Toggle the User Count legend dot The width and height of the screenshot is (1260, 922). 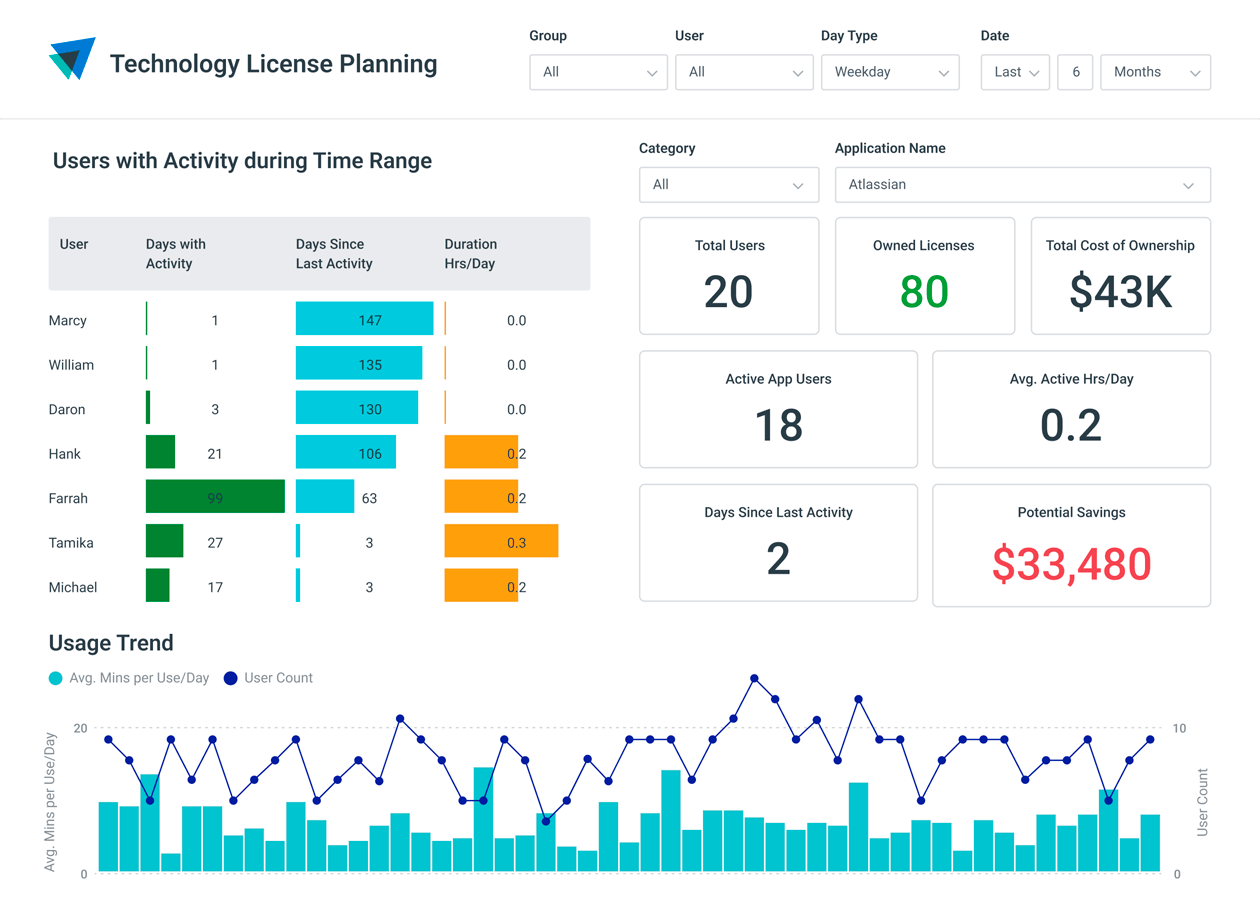click(231, 678)
